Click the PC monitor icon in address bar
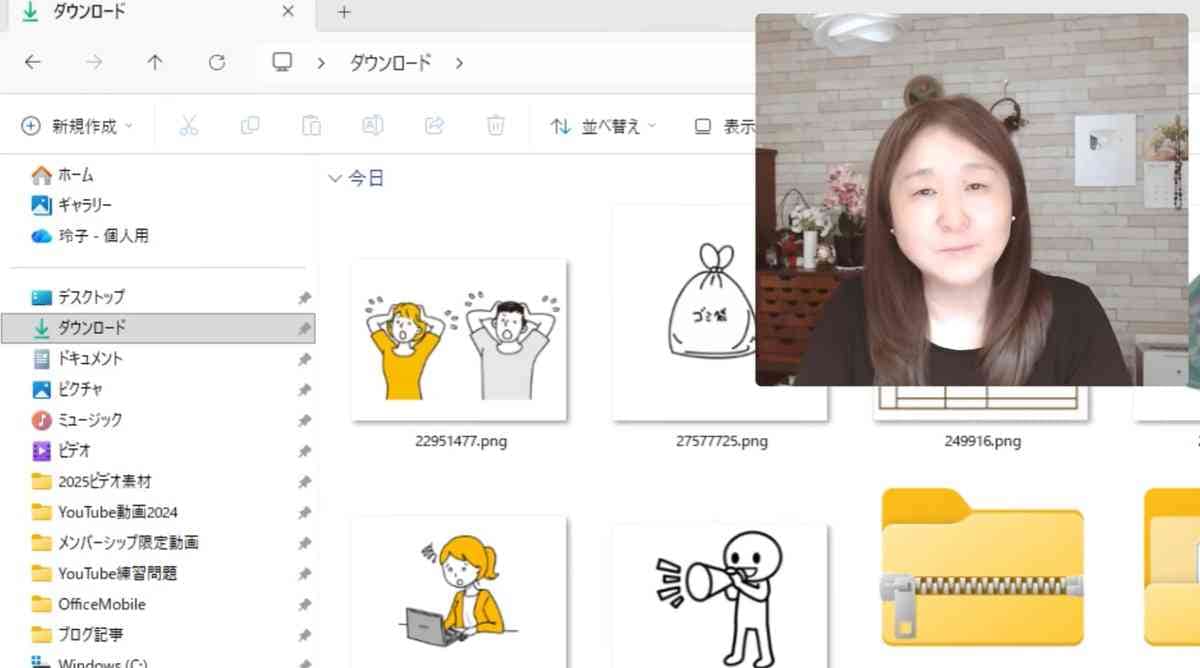 tap(283, 62)
